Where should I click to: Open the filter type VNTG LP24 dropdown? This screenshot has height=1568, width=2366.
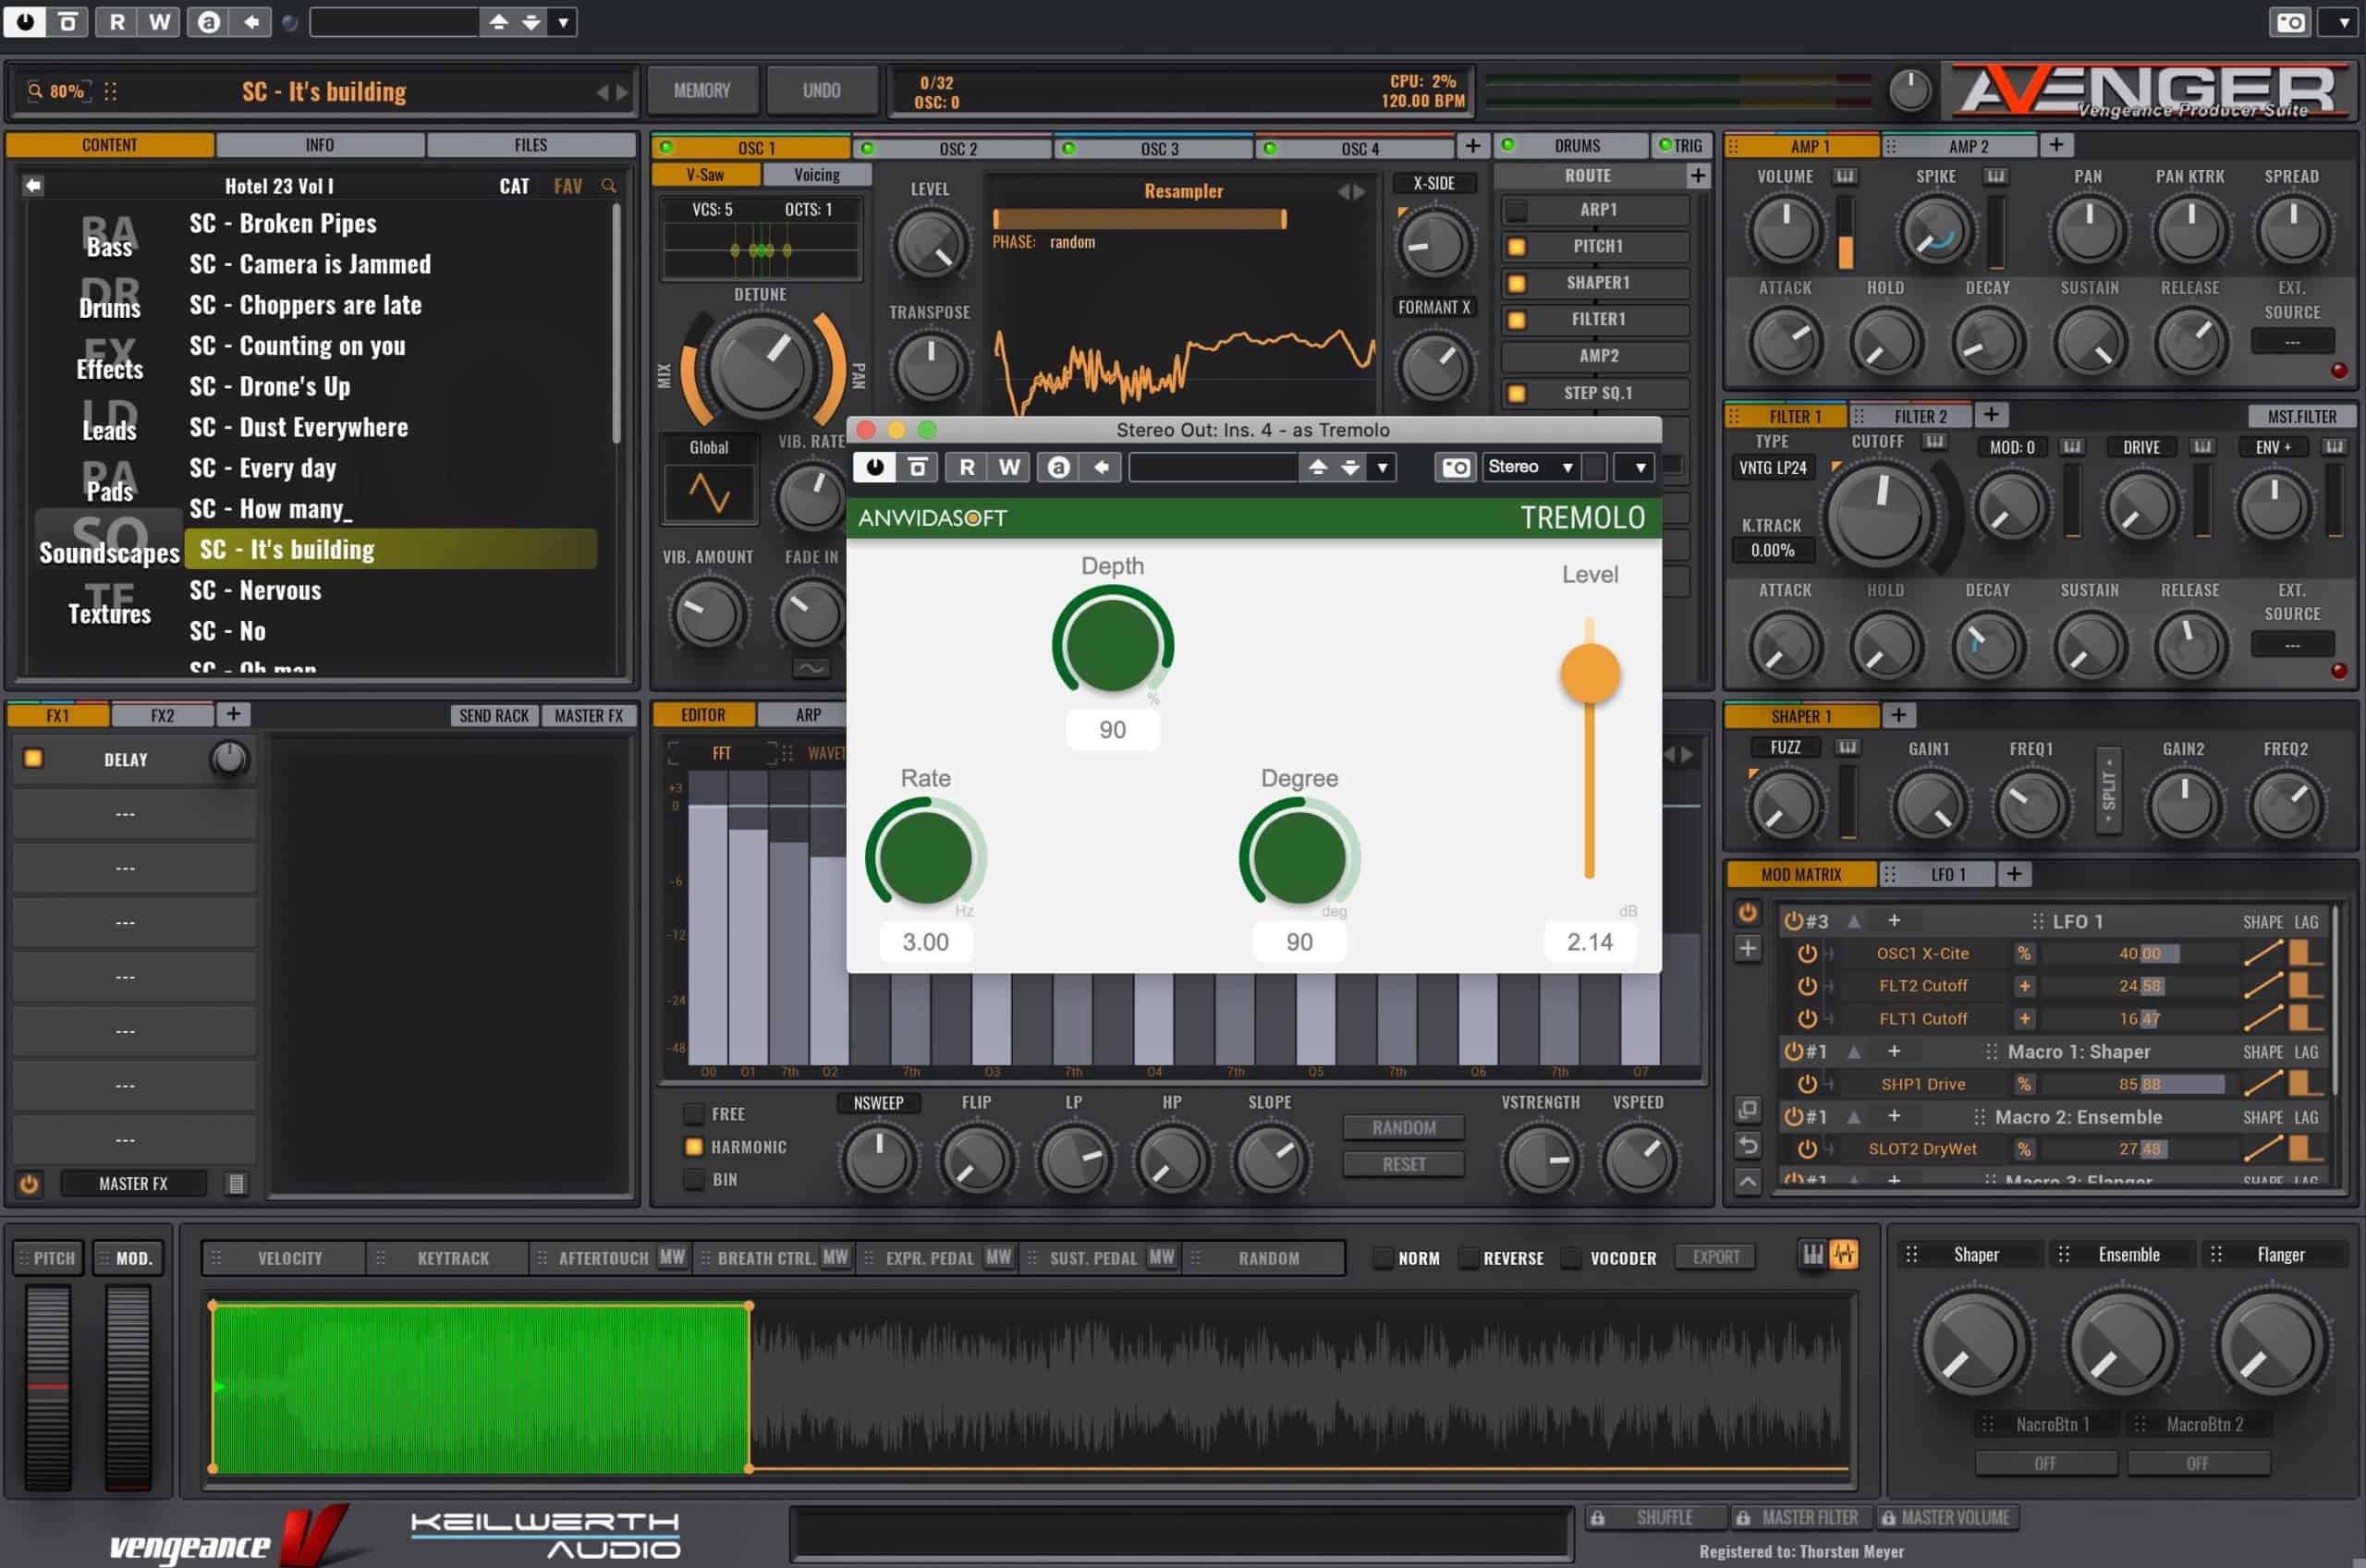point(1772,467)
